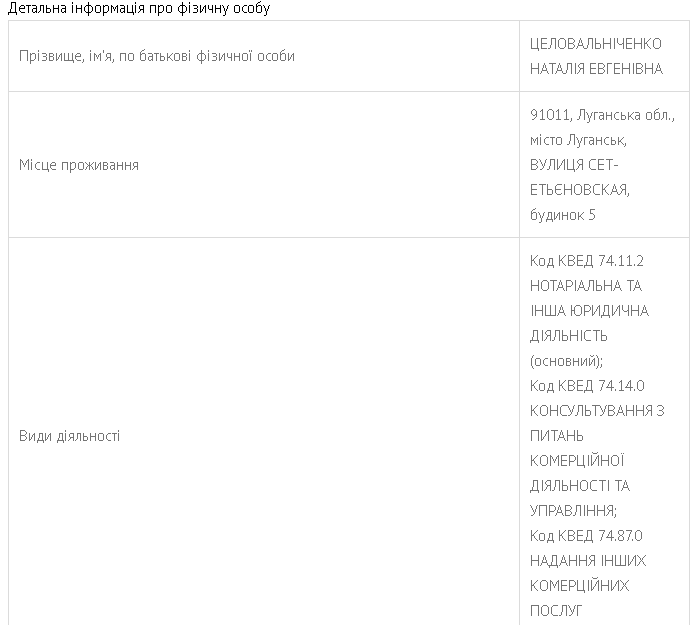
Task: Click the text 'НАТАЛІЯ ЕВГЕНІВНА'
Action: [596, 69]
